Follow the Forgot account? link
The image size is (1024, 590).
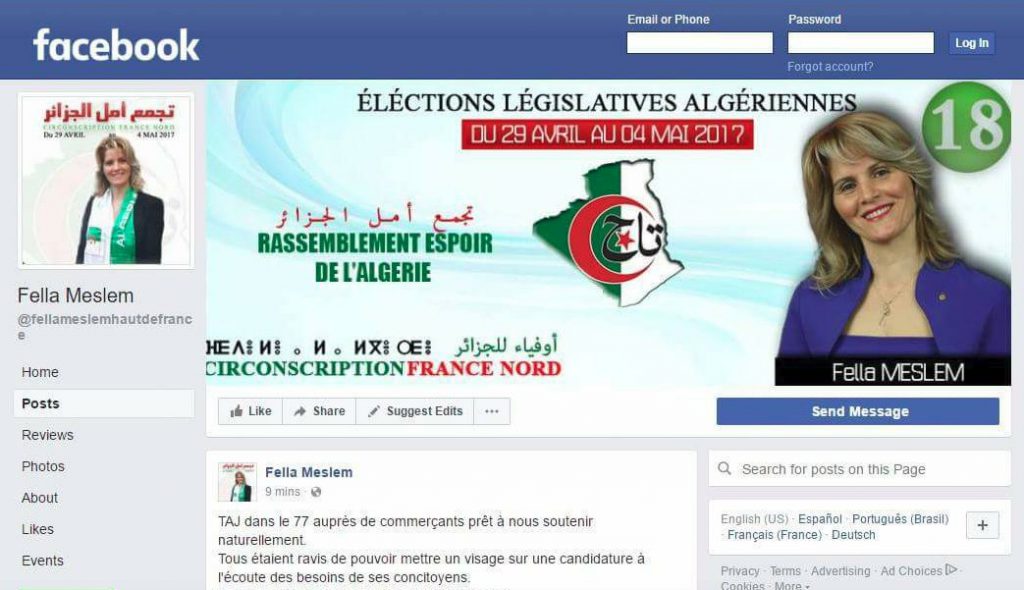[x=830, y=67]
